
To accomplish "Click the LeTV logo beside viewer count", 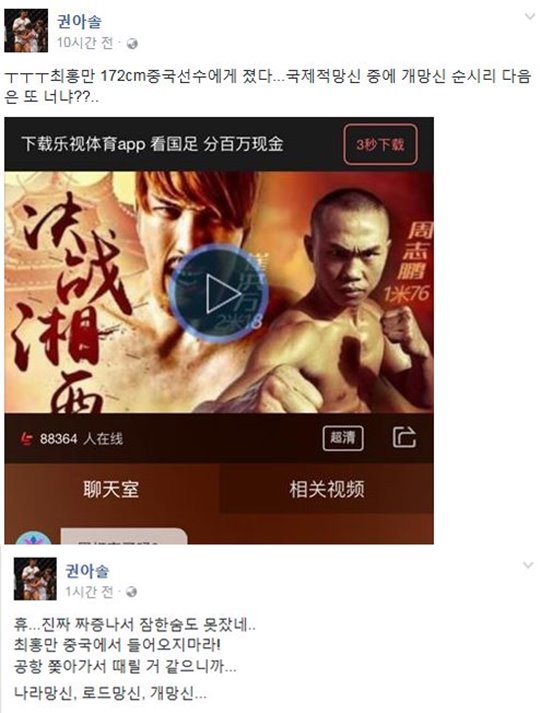I will 27,439.
